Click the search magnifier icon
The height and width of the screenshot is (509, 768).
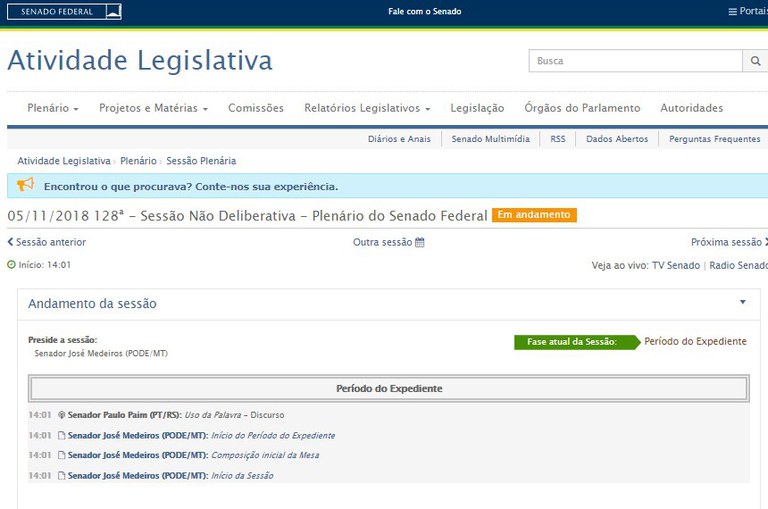pyautogui.click(x=756, y=61)
